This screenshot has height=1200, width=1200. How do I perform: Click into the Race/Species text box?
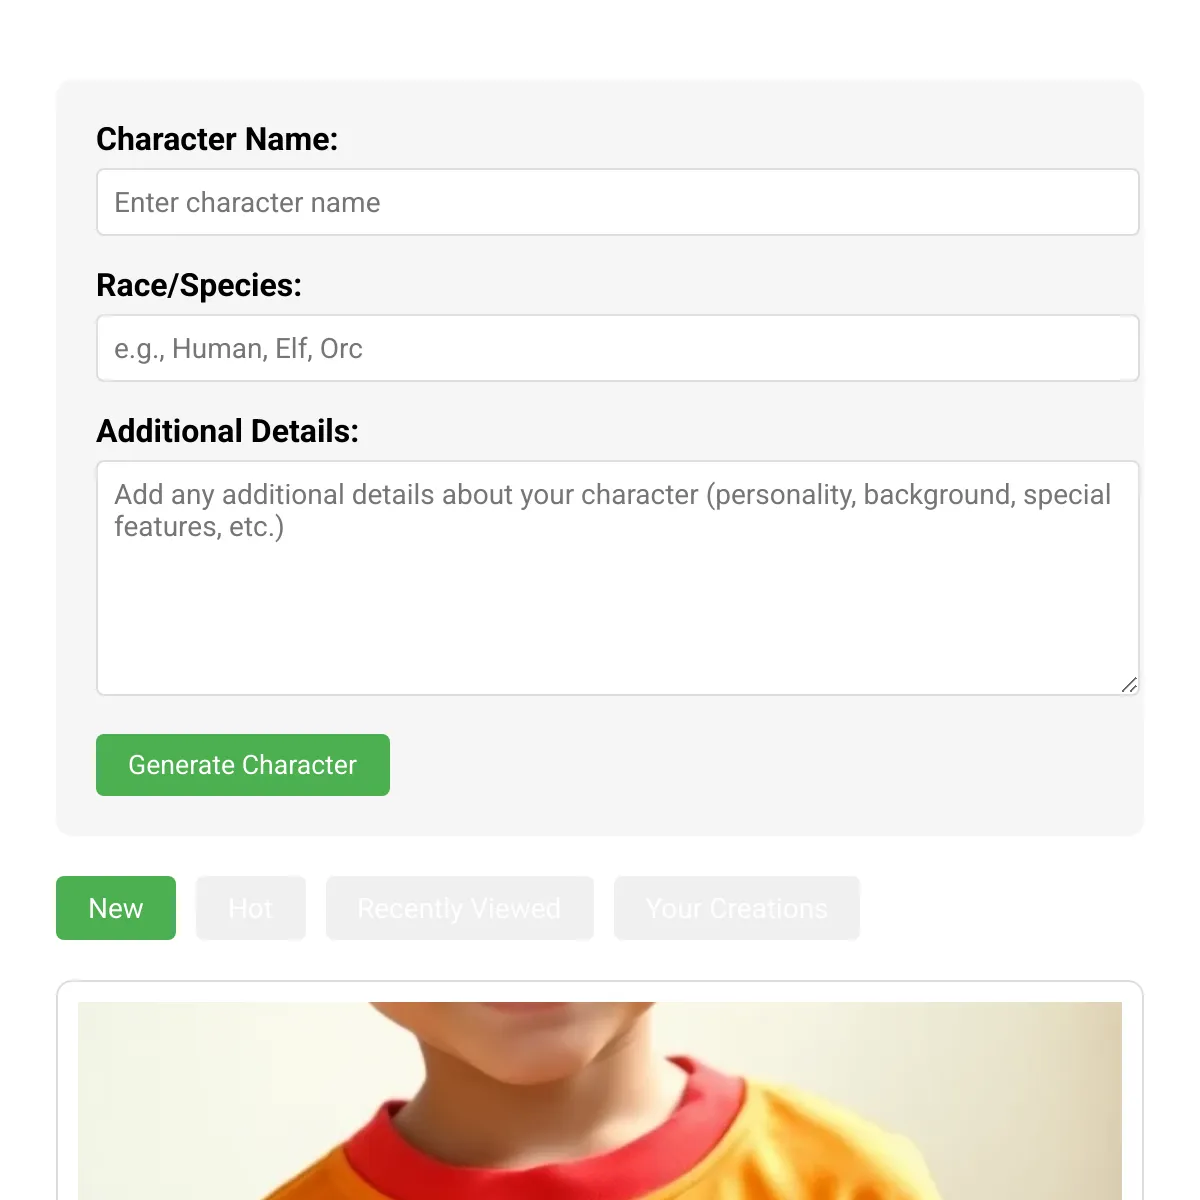point(618,348)
